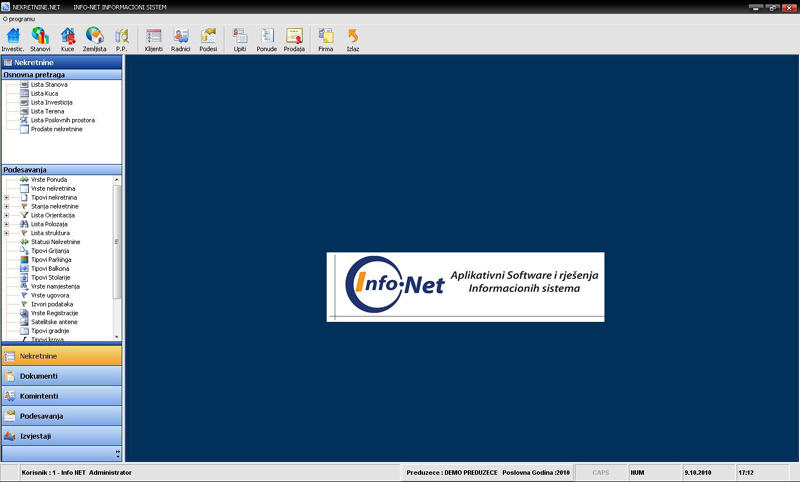This screenshot has height=482, width=800.
Task: Switch to the Izvjestaji navigation tab
Action: click(62, 436)
